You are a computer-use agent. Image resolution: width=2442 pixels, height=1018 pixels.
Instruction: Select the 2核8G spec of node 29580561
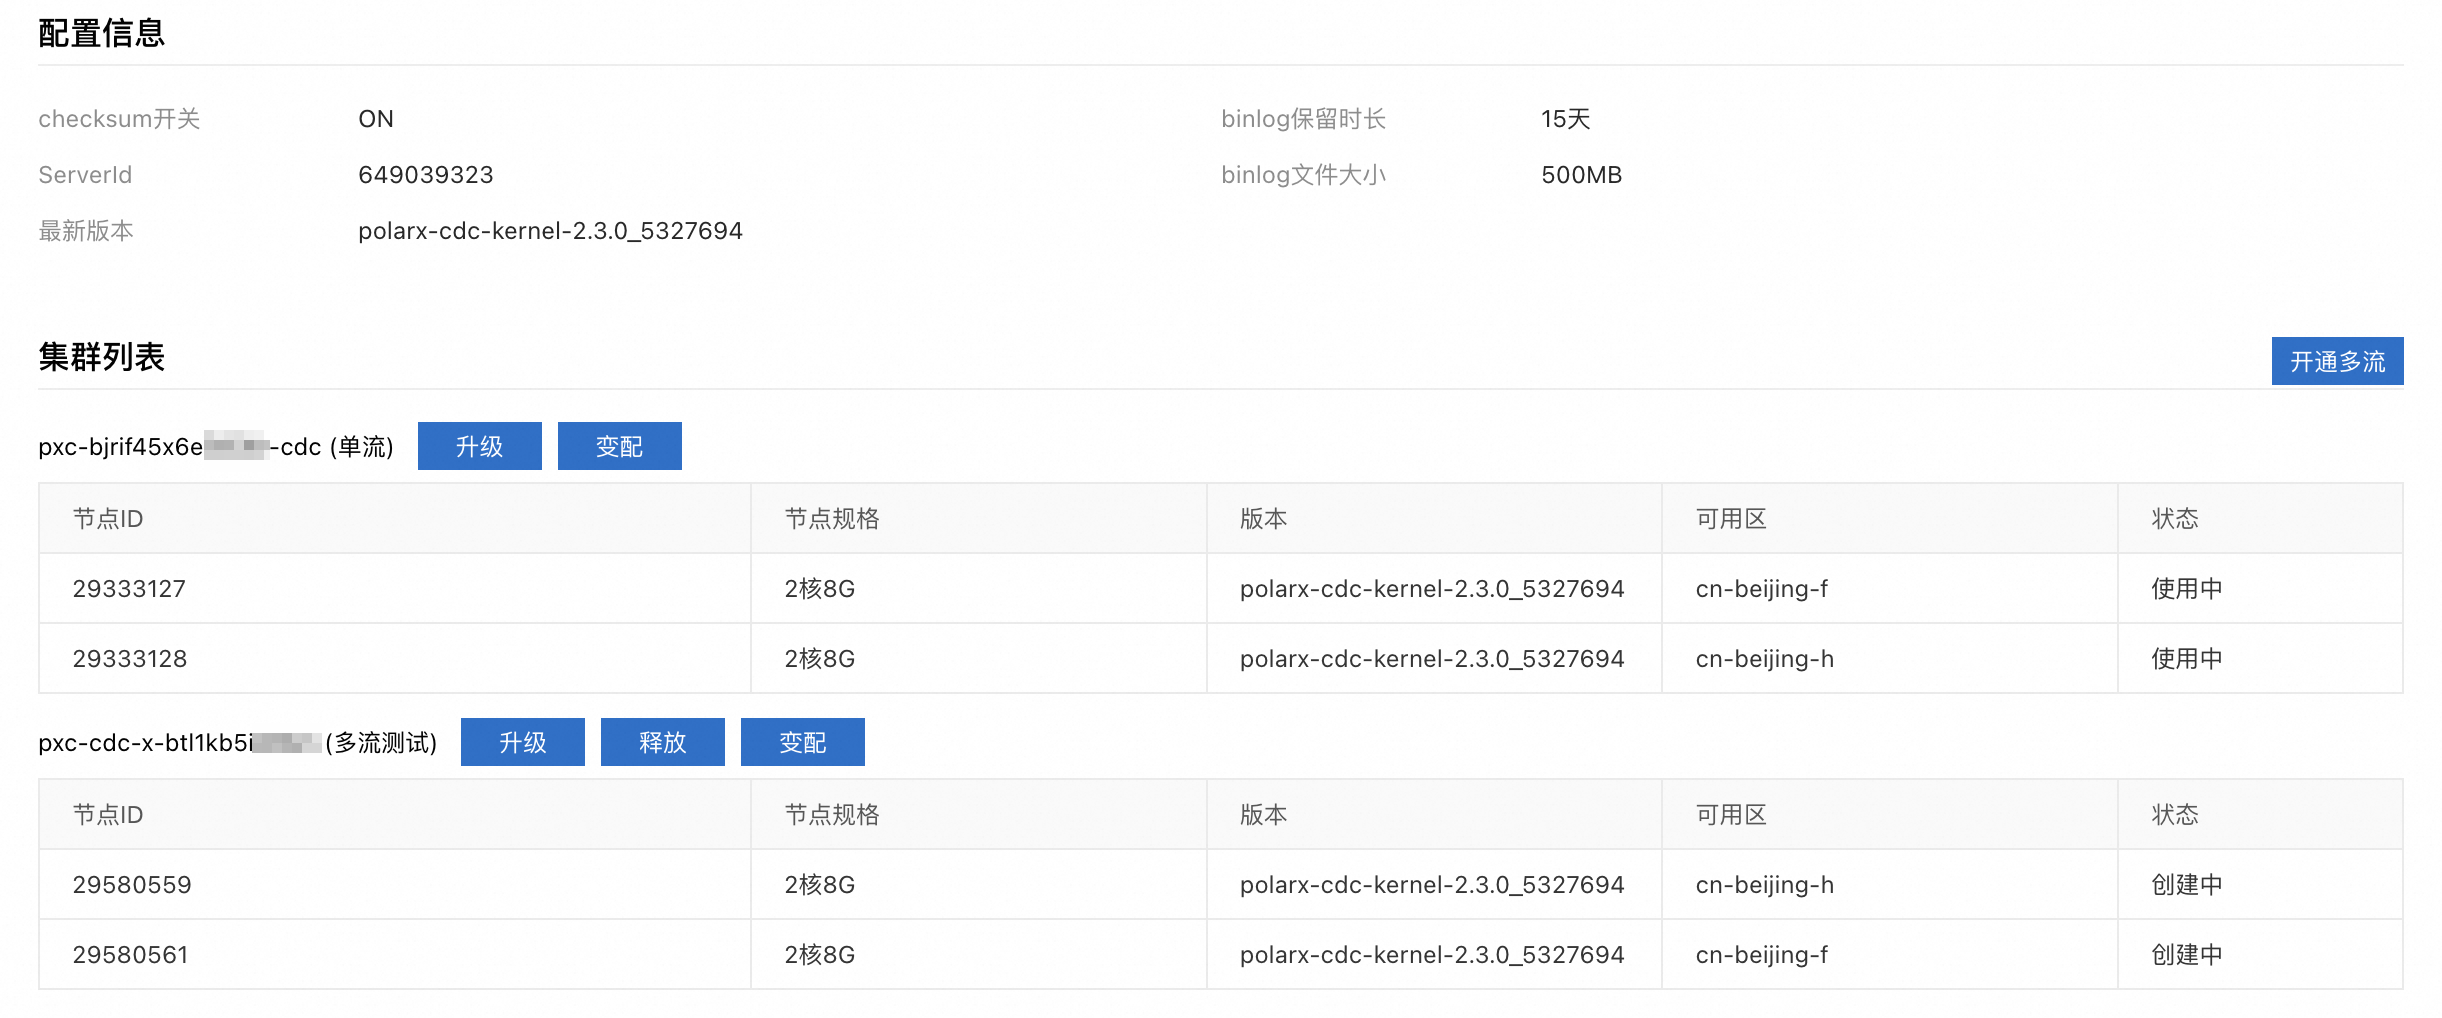[820, 955]
